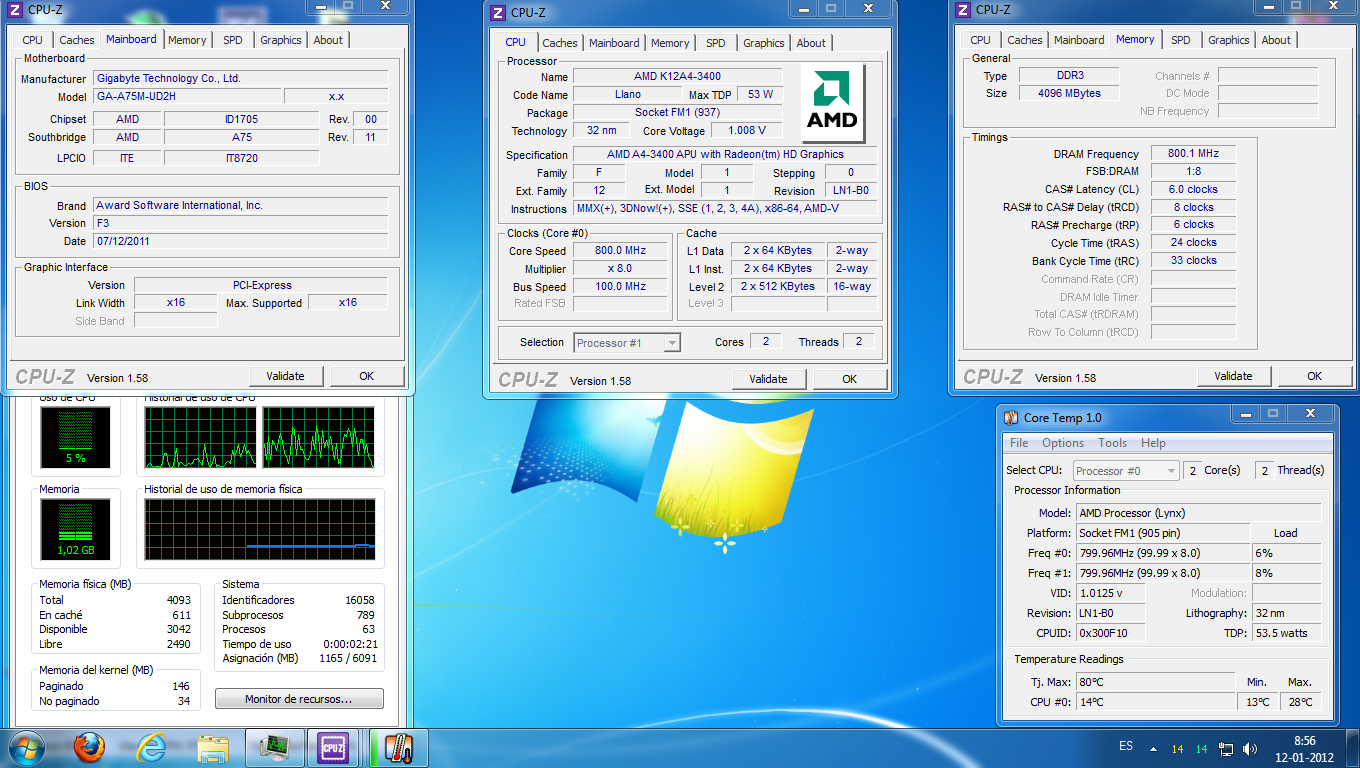
Task: Open Core Temp Tools menu
Action: [x=1112, y=443]
